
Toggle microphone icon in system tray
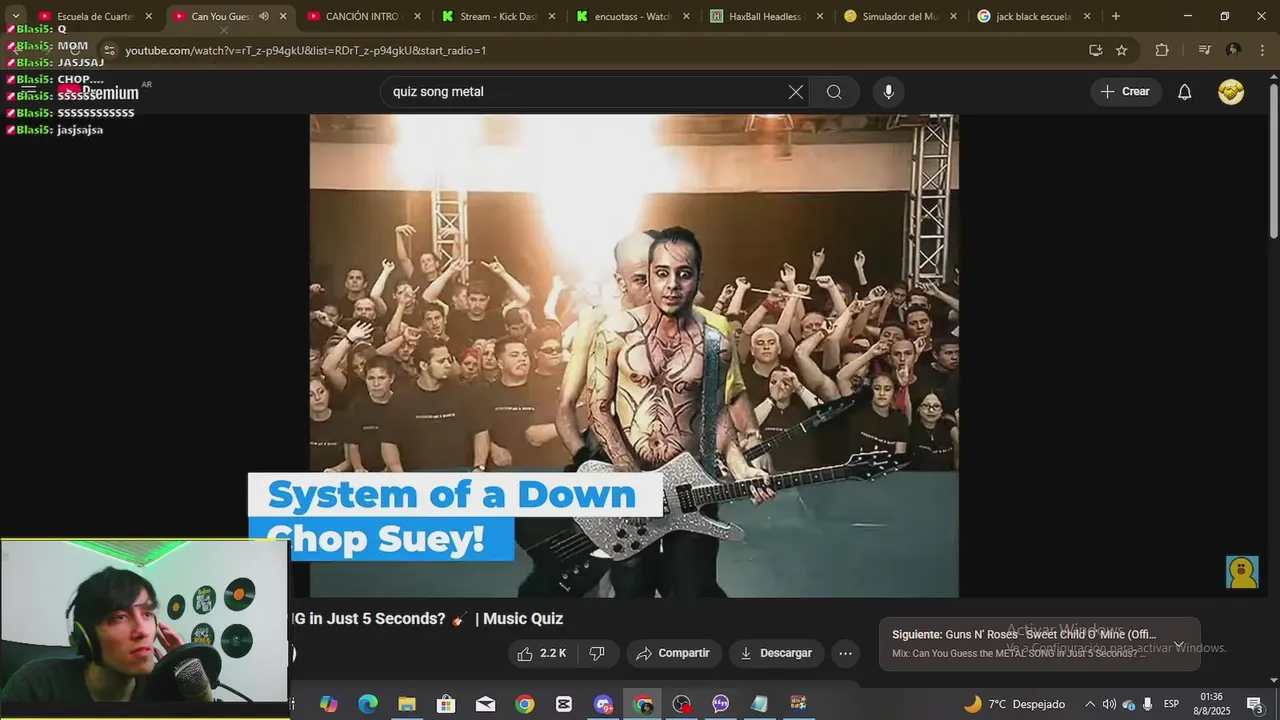pos(1148,704)
